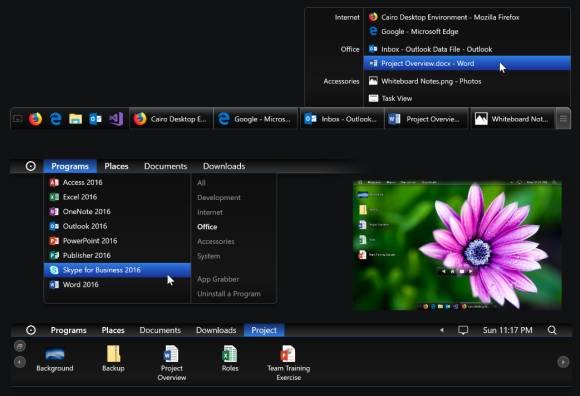This screenshot has height=396, width=580.
Task: Click the Sun 11:17 PM clock
Action: (x=507, y=330)
